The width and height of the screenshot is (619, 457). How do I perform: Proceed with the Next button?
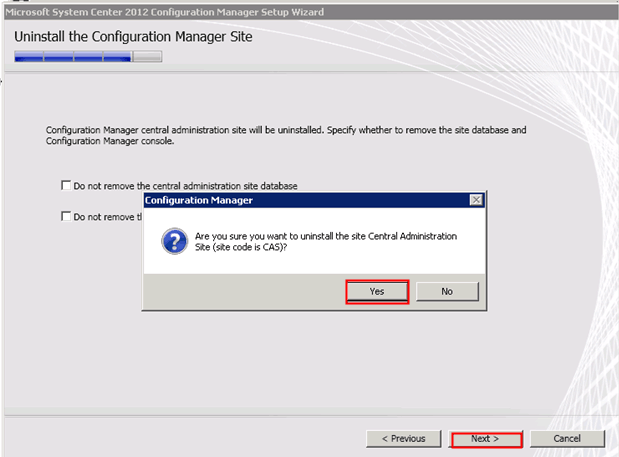(487, 439)
